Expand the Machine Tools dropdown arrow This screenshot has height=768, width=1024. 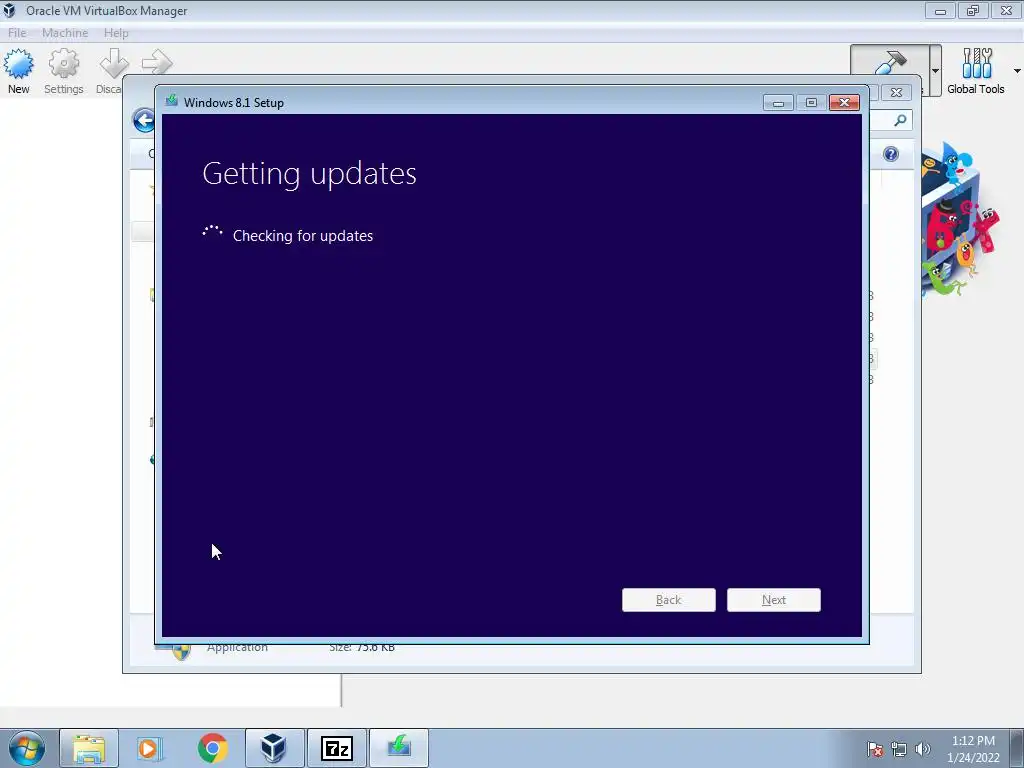click(935, 71)
